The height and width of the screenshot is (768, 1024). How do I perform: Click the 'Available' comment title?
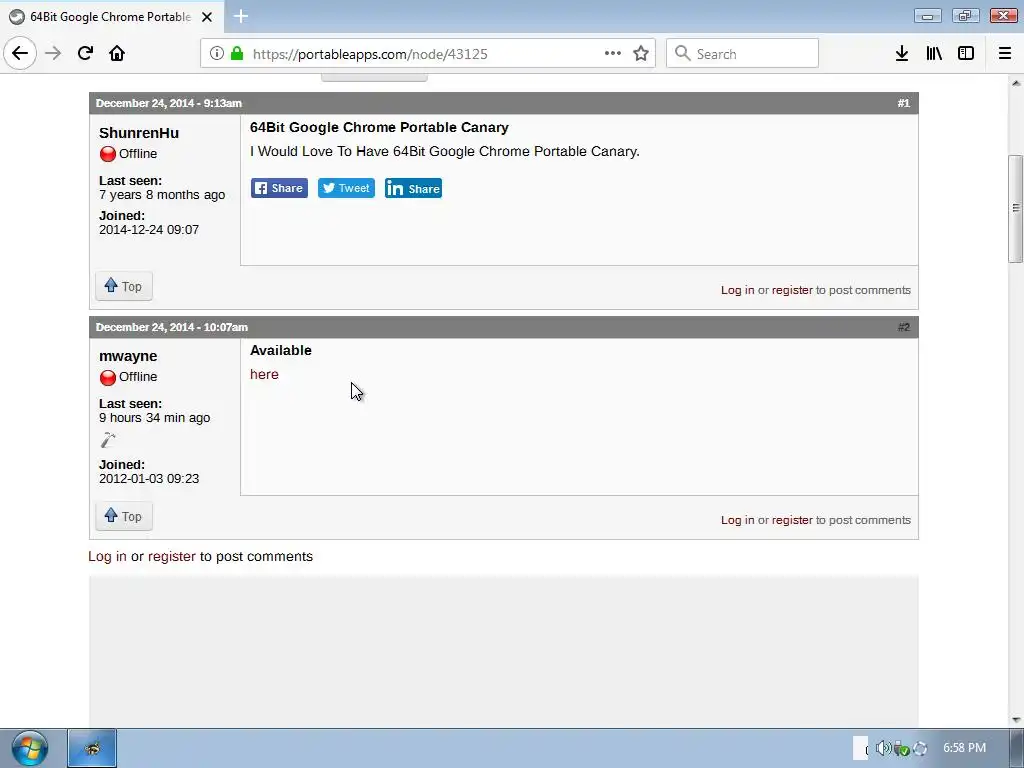tap(281, 350)
